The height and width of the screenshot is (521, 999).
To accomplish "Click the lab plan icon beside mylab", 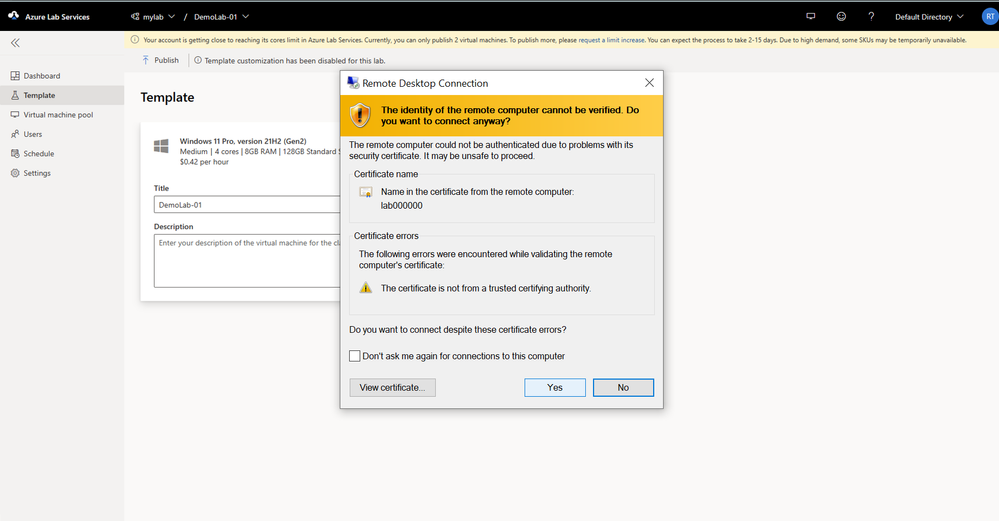I will (x=134, y=17).
